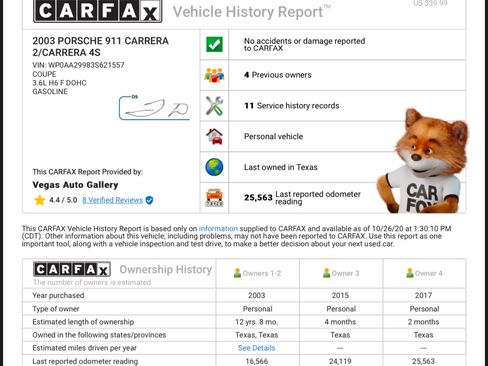488x366 pixels.
Task: Click the globe last-owned icon
Action: coord(214,167)
